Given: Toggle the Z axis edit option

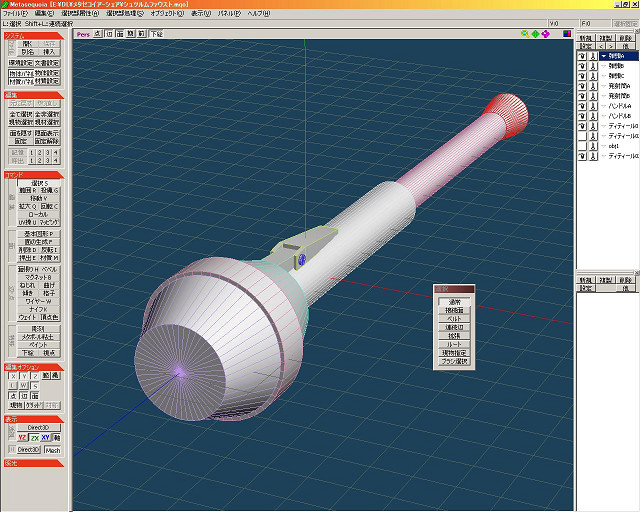Looking at the screenshot, I should point(35,376).
